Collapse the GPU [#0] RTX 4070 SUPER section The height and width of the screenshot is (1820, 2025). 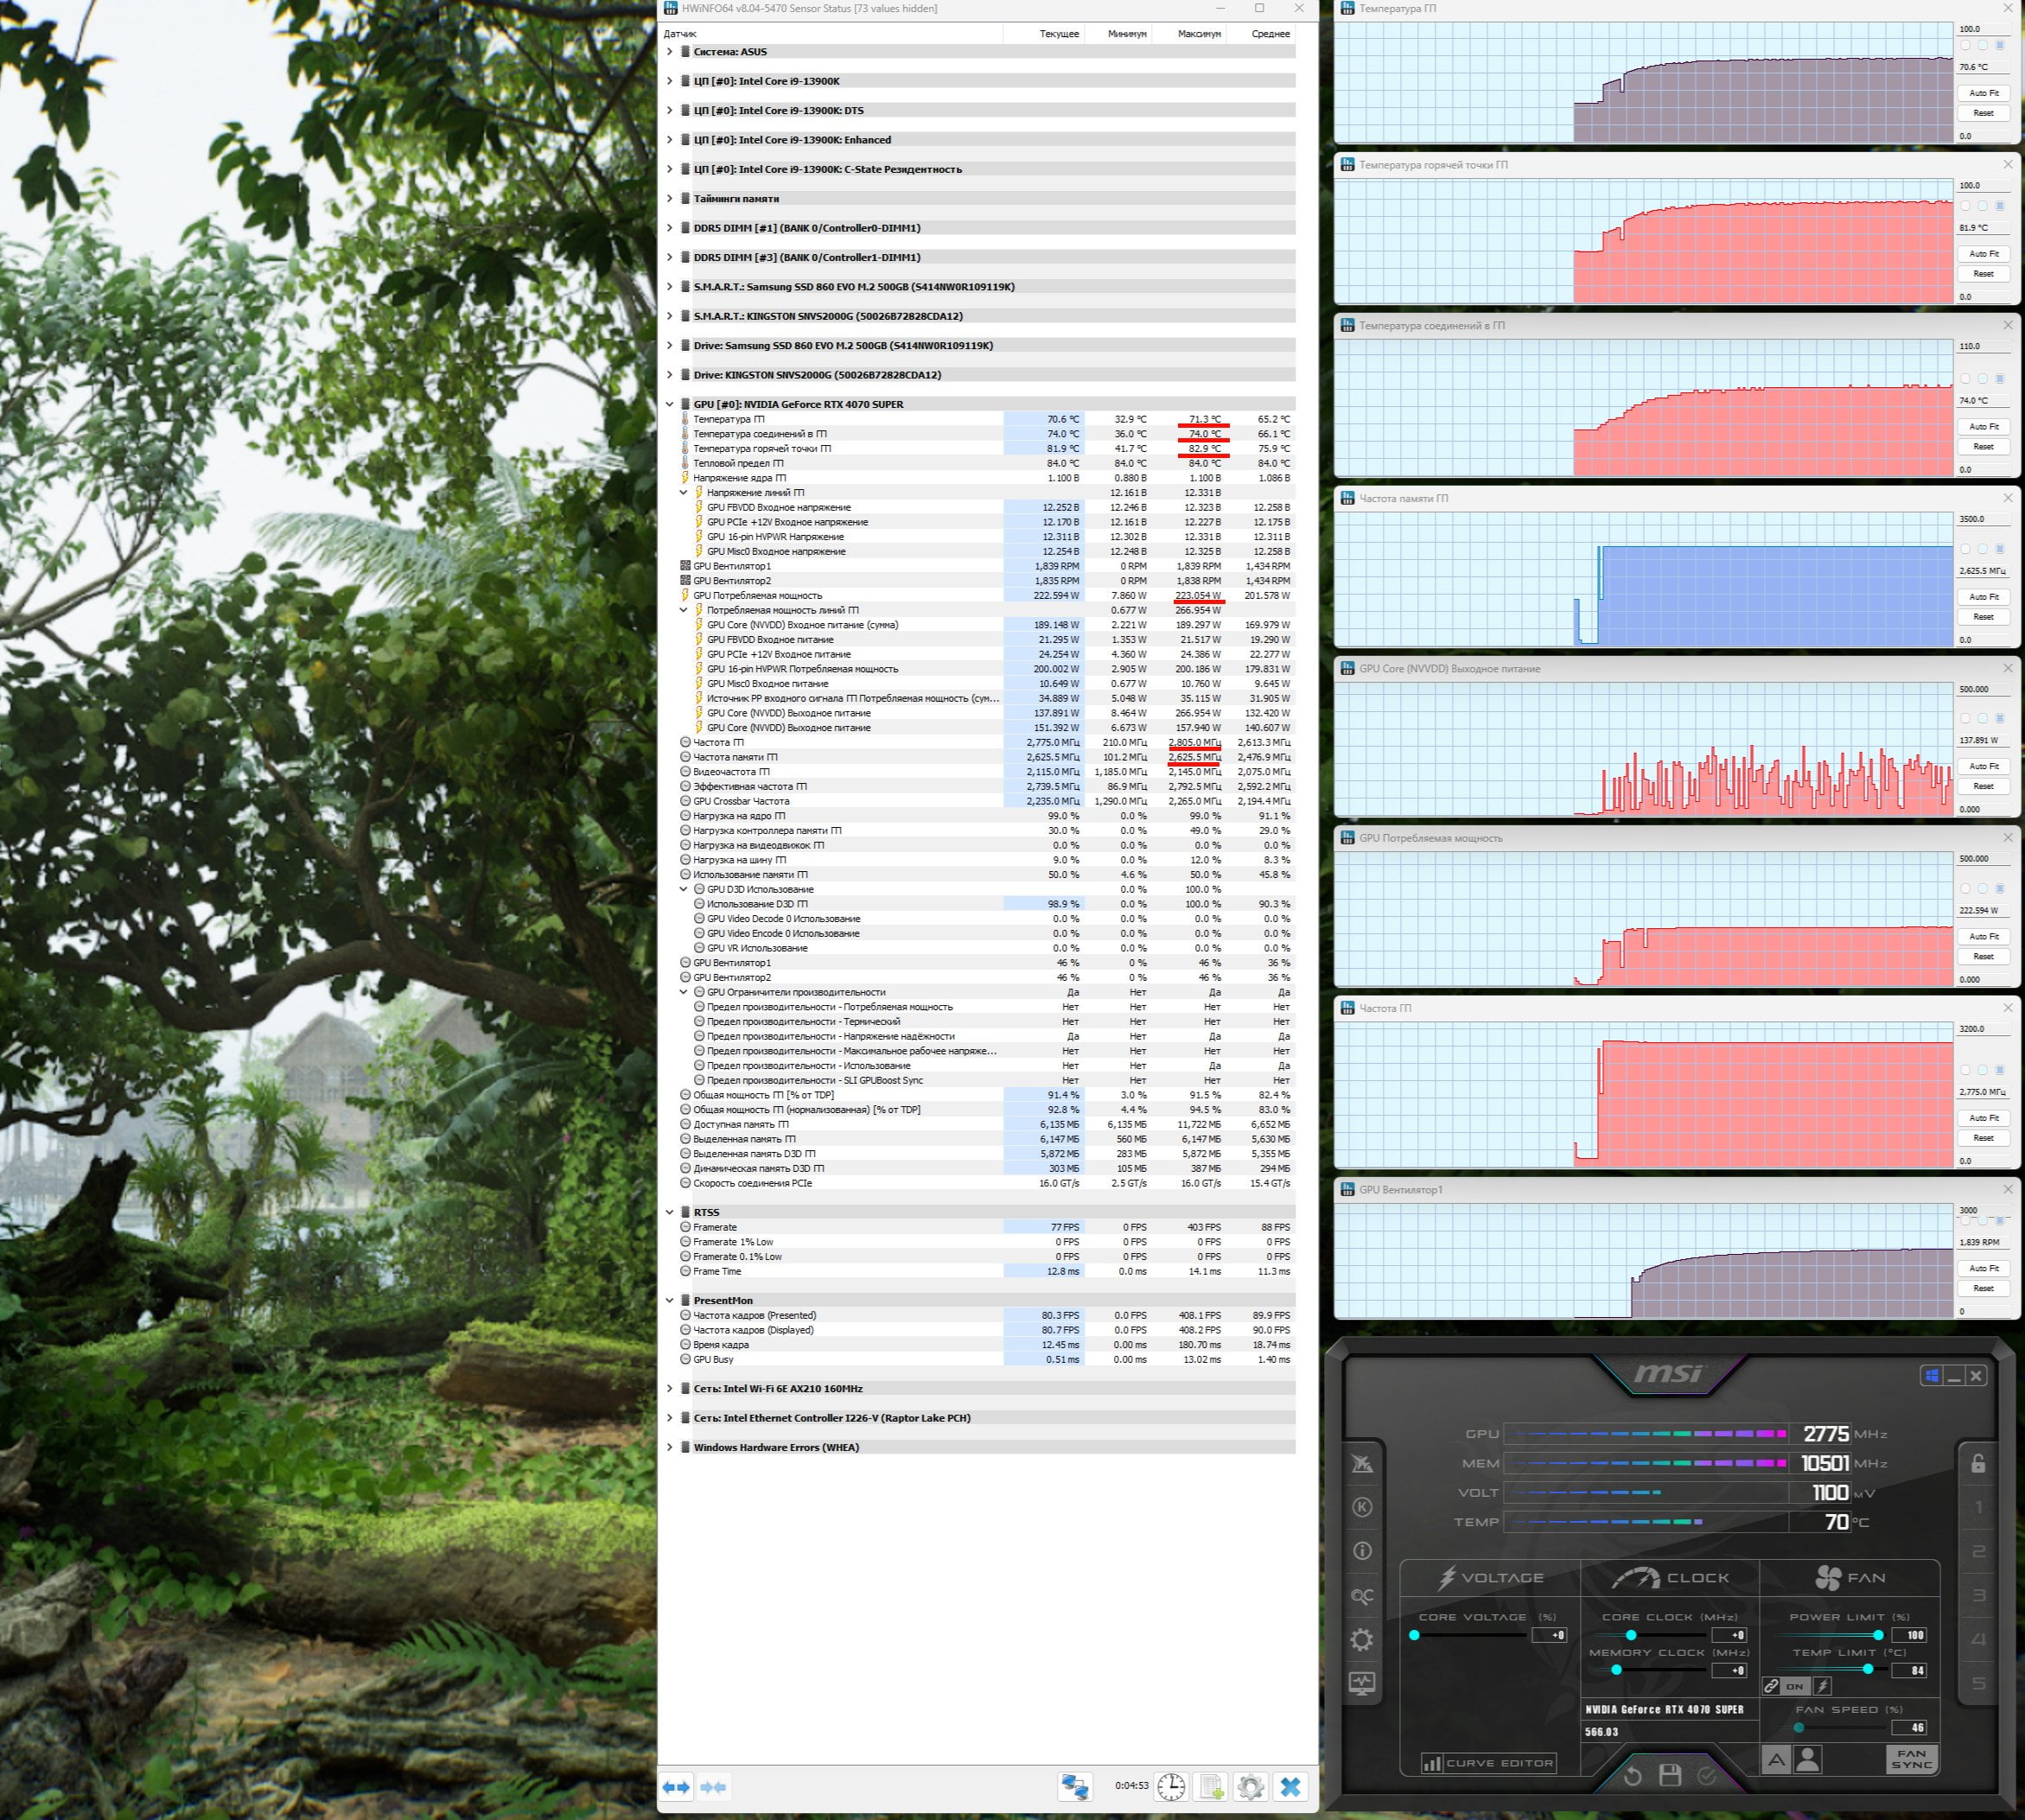pyautogui.click(x=670, y=405)
